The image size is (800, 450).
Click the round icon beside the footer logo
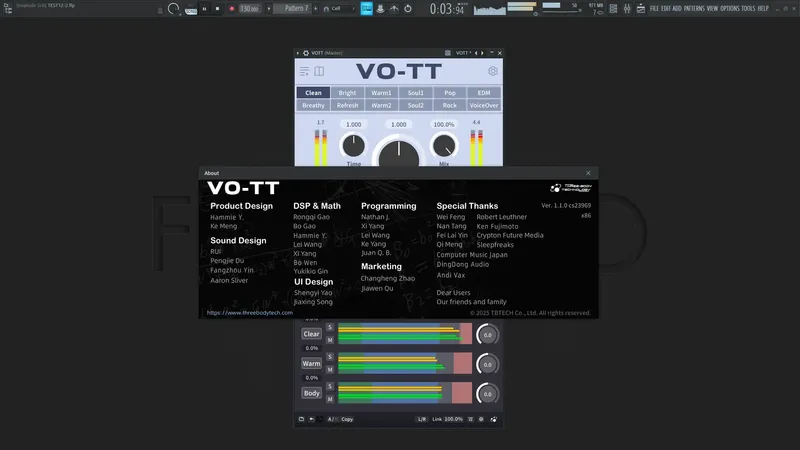pos(481,419)
